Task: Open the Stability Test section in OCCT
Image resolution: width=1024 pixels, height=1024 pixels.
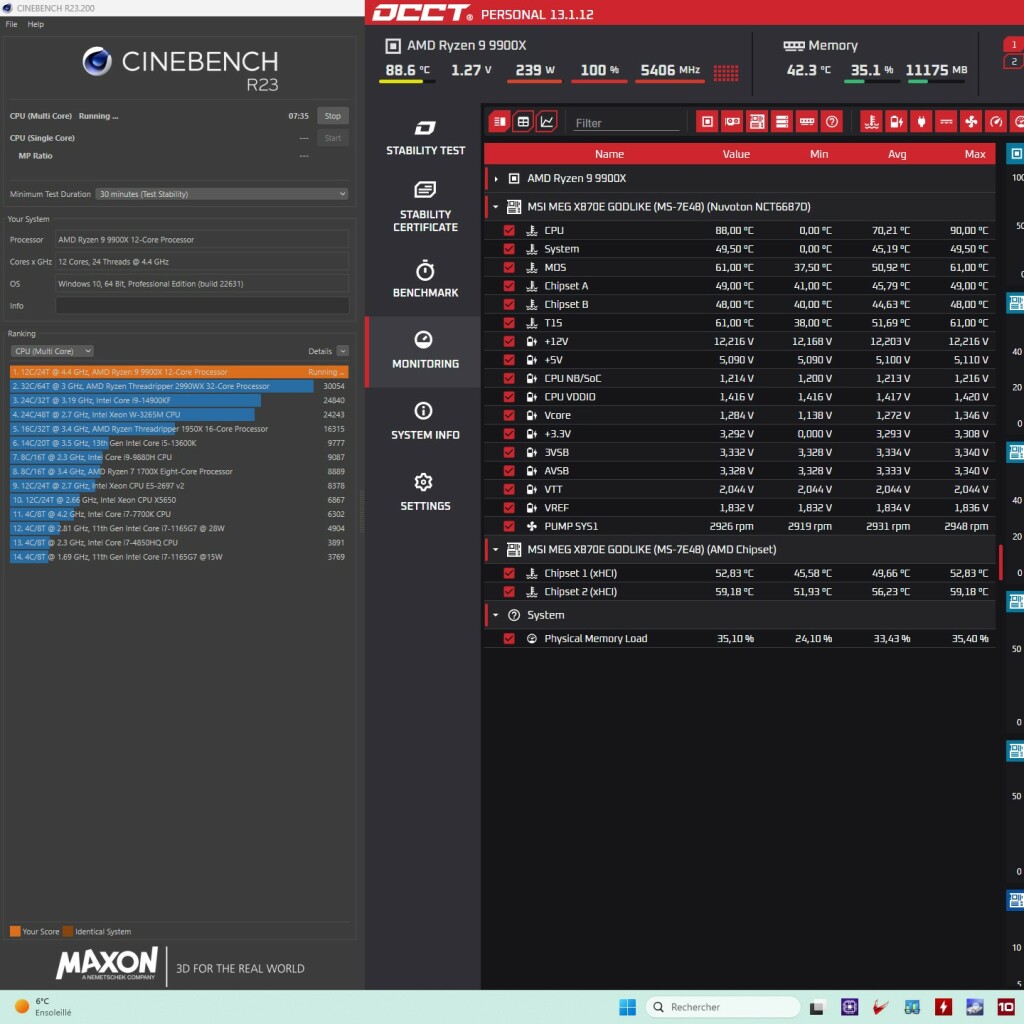Action: coord(425,138)
